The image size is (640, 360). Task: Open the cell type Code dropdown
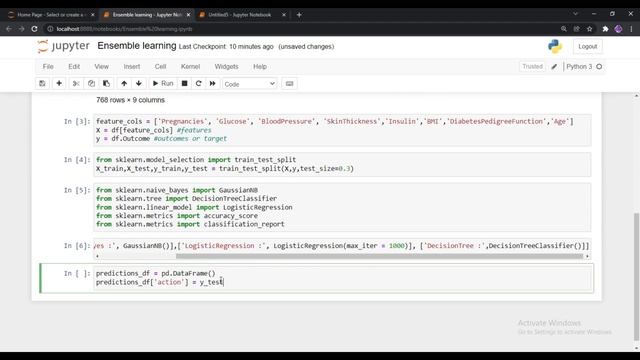[249, 84]
